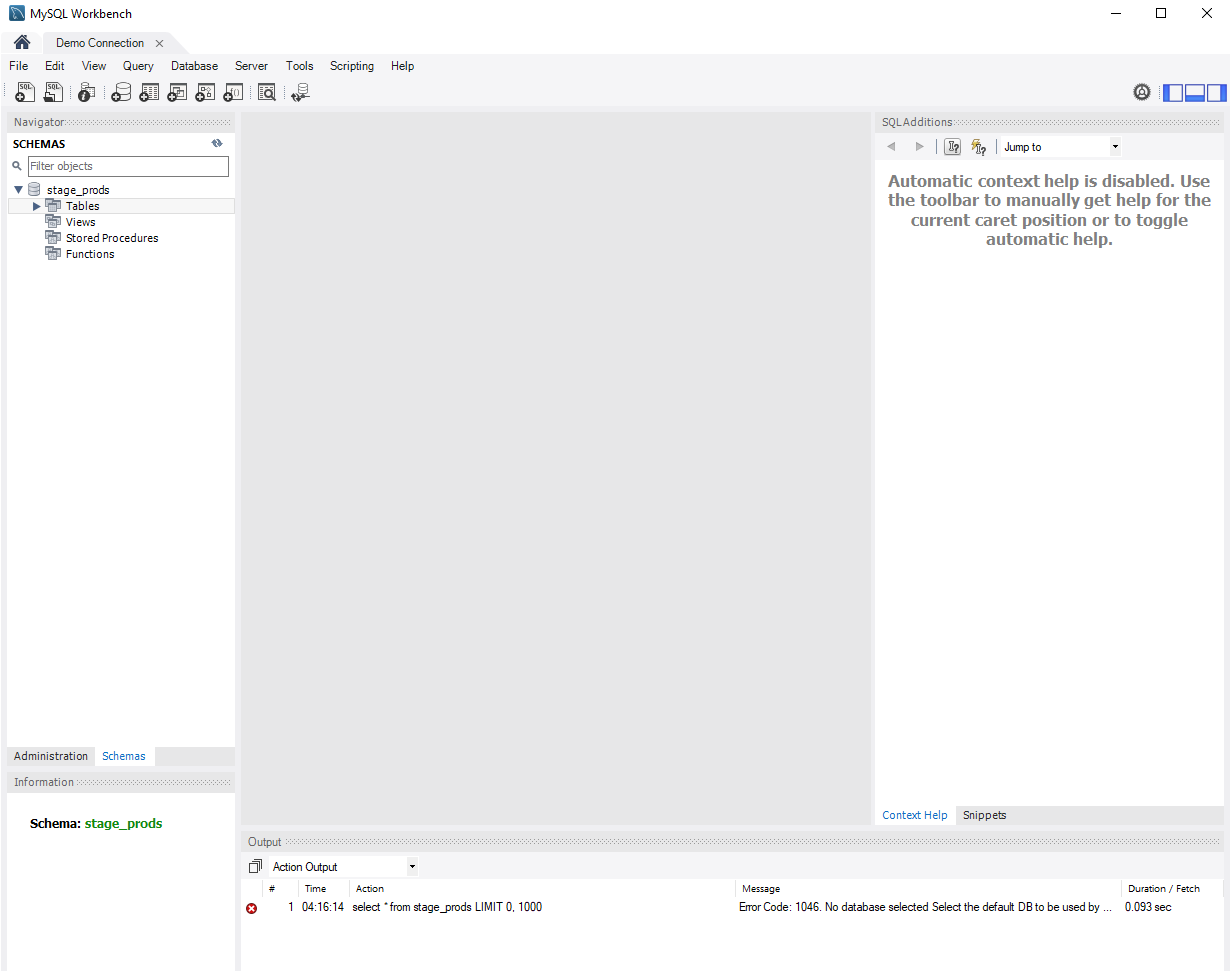Viewport: 1230px width, 971px height.
Task: Open the Database menu
Action: [x=194, y=66]
